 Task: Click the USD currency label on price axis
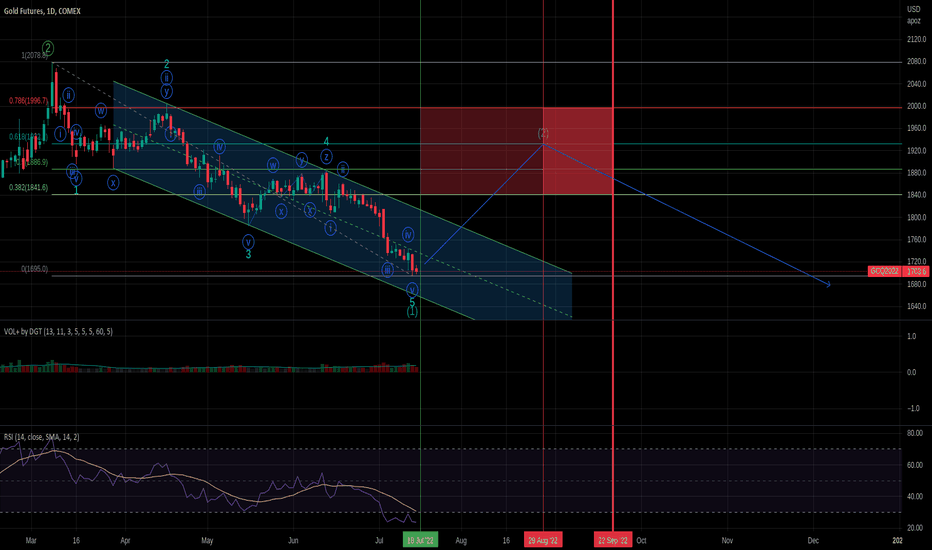tap(914, 9)
